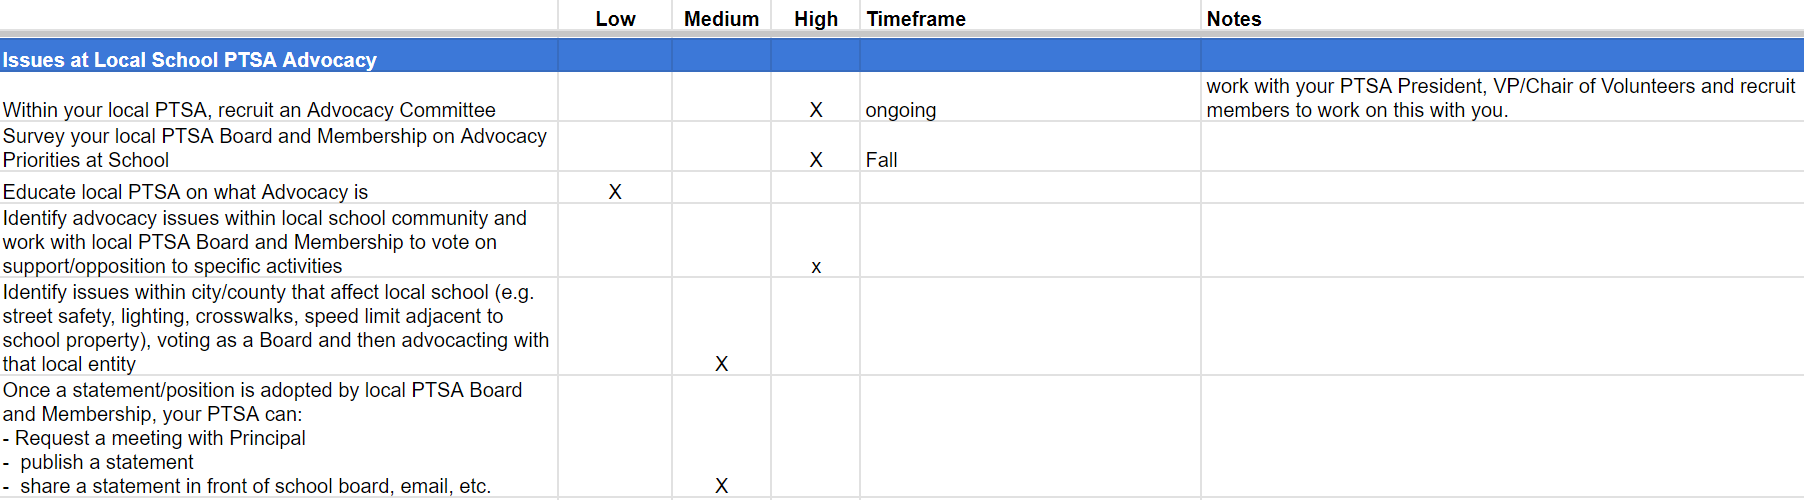The height and width of the screenshot is (500, 1804).
Task: Select the "Once a statement/position is adopted" cell
Action: click(262, 438)
